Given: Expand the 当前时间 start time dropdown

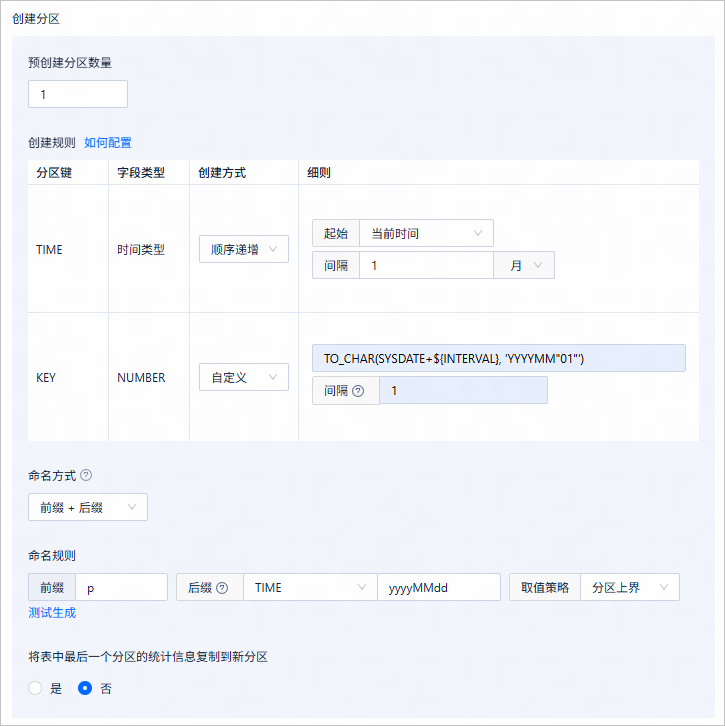Looking at the screenshot, I should click(x=426, y=233).
